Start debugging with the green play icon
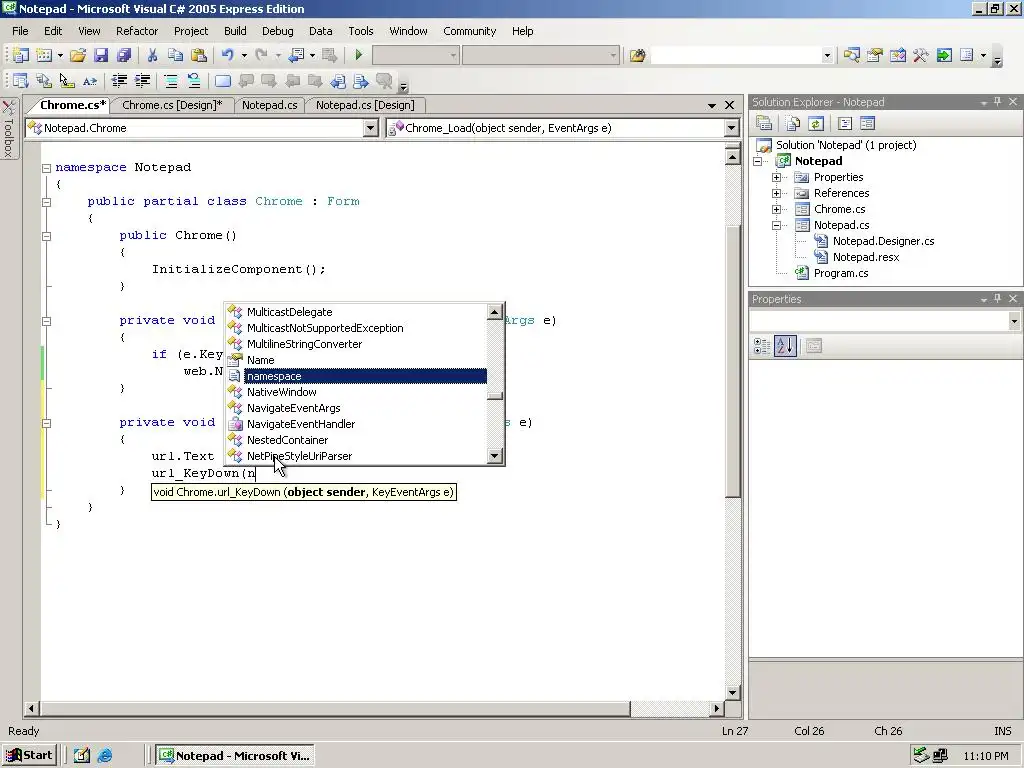Image resolution: width=1024 pixels, height=768 pixels. click(x=359, y=56)
